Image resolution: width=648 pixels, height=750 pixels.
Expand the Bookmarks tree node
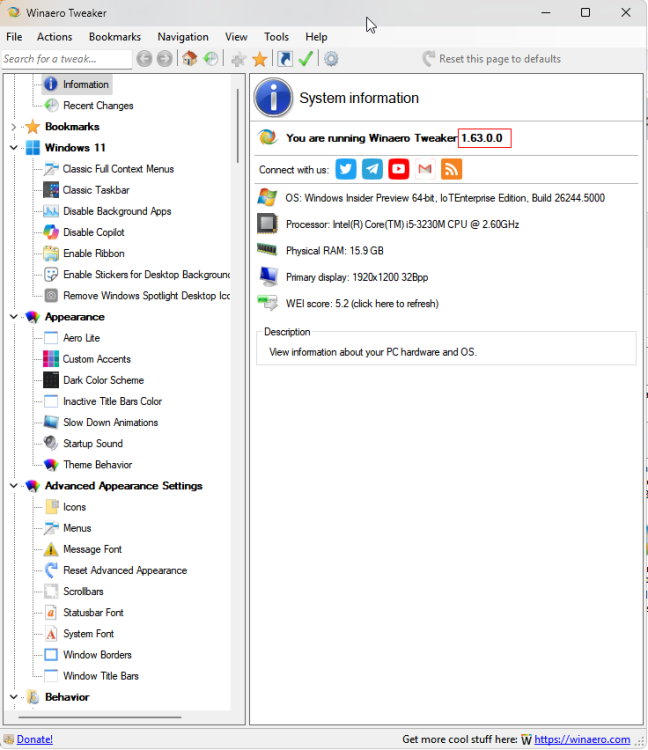coord(13,127)
